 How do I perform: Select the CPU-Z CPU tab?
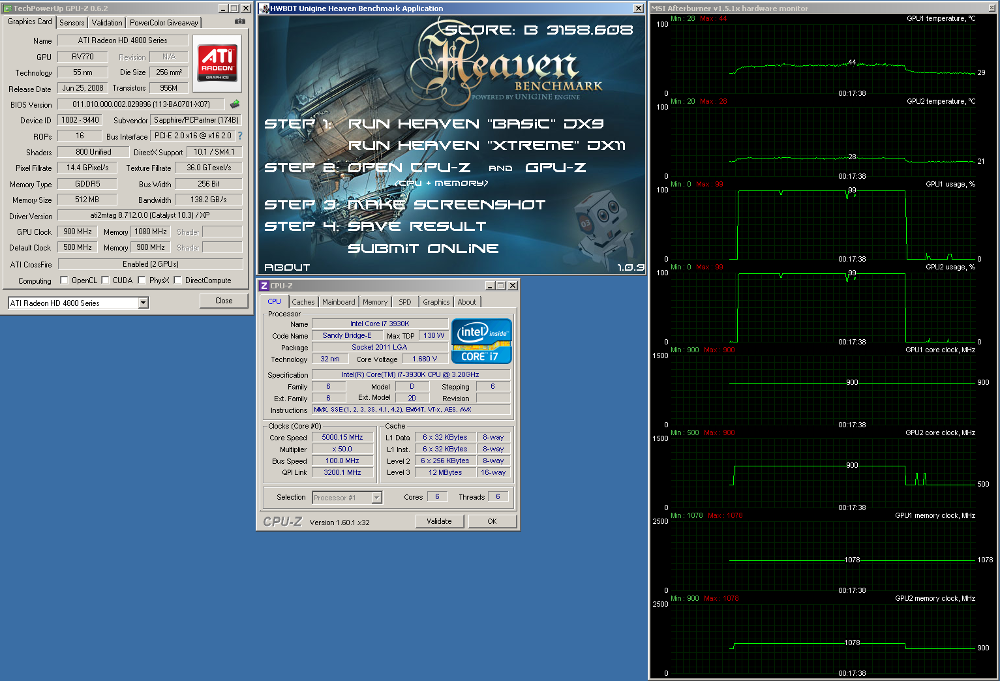pyautogui.click(x=274, y=302)
